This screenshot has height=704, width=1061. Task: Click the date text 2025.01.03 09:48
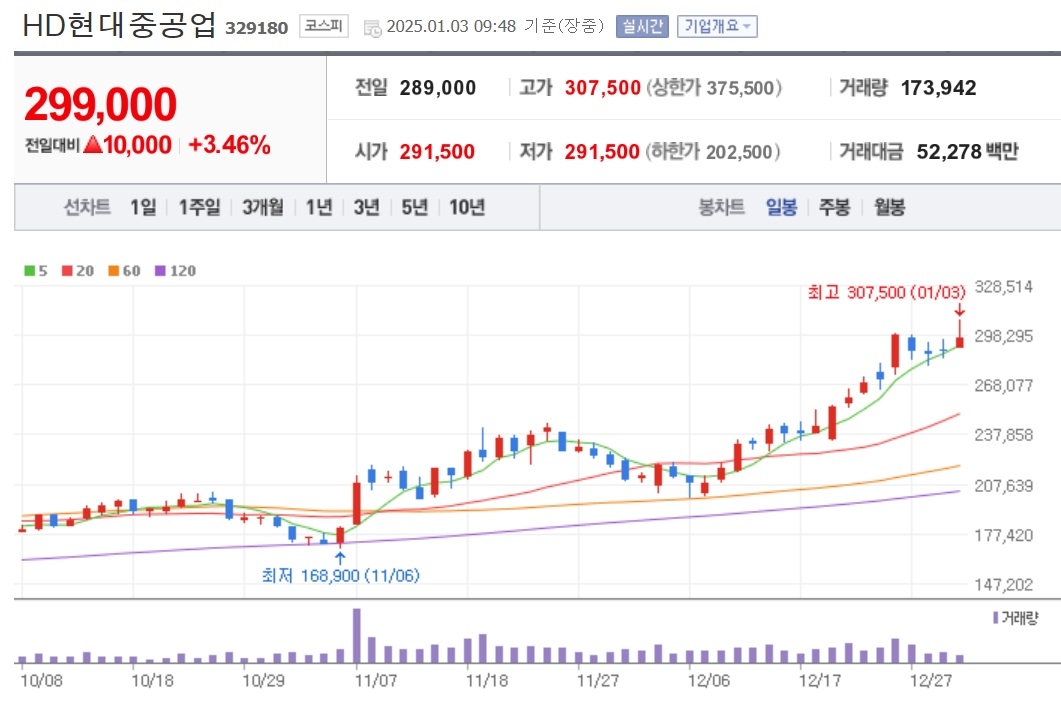[x=451, y=26]
